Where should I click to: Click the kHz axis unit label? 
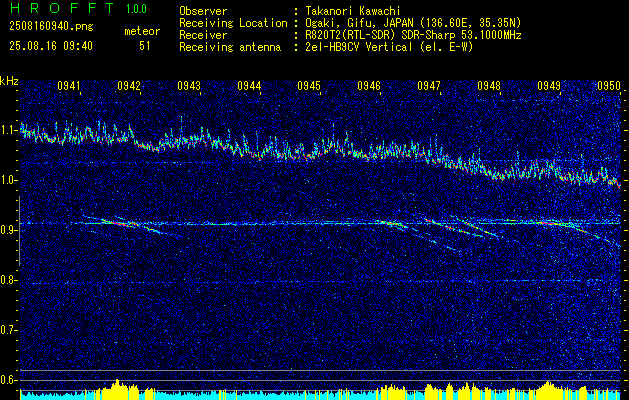(9, 81)
